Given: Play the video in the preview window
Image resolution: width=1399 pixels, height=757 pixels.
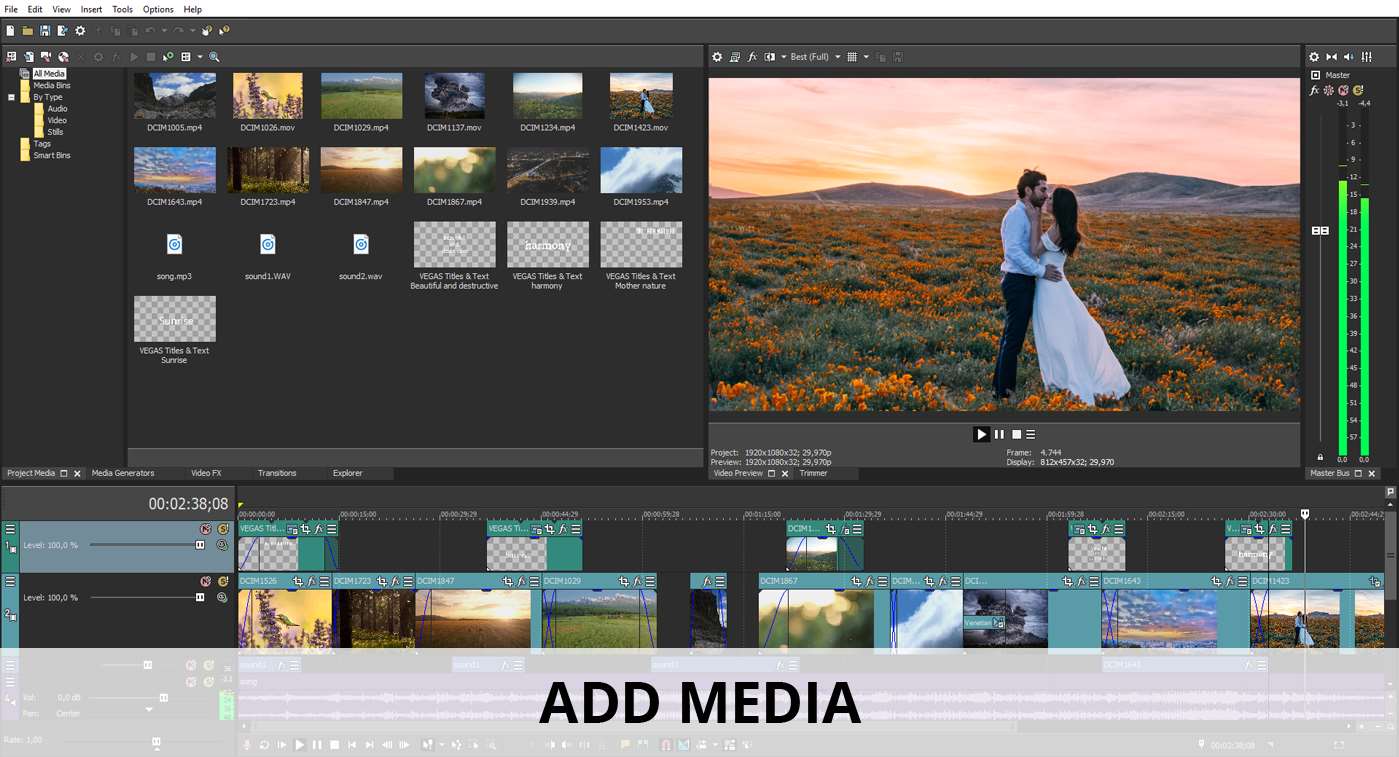Looking at the screenshot, I should pos(981,434).
